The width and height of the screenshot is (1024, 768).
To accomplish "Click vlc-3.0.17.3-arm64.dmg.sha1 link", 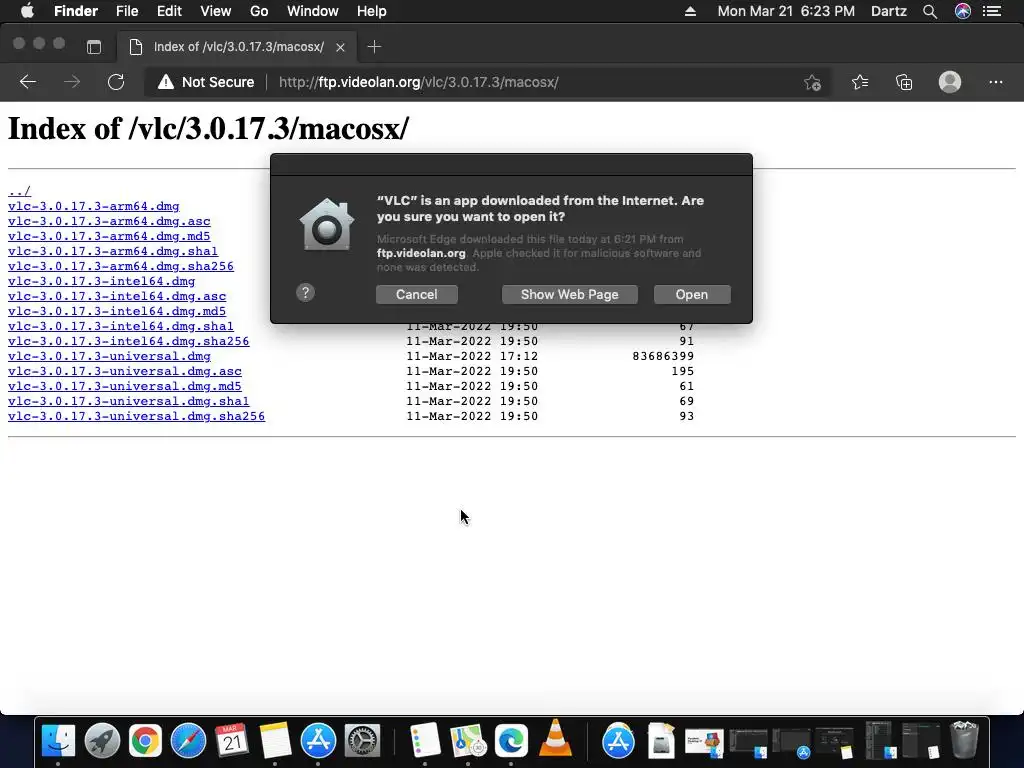I will tap(113, 251).
